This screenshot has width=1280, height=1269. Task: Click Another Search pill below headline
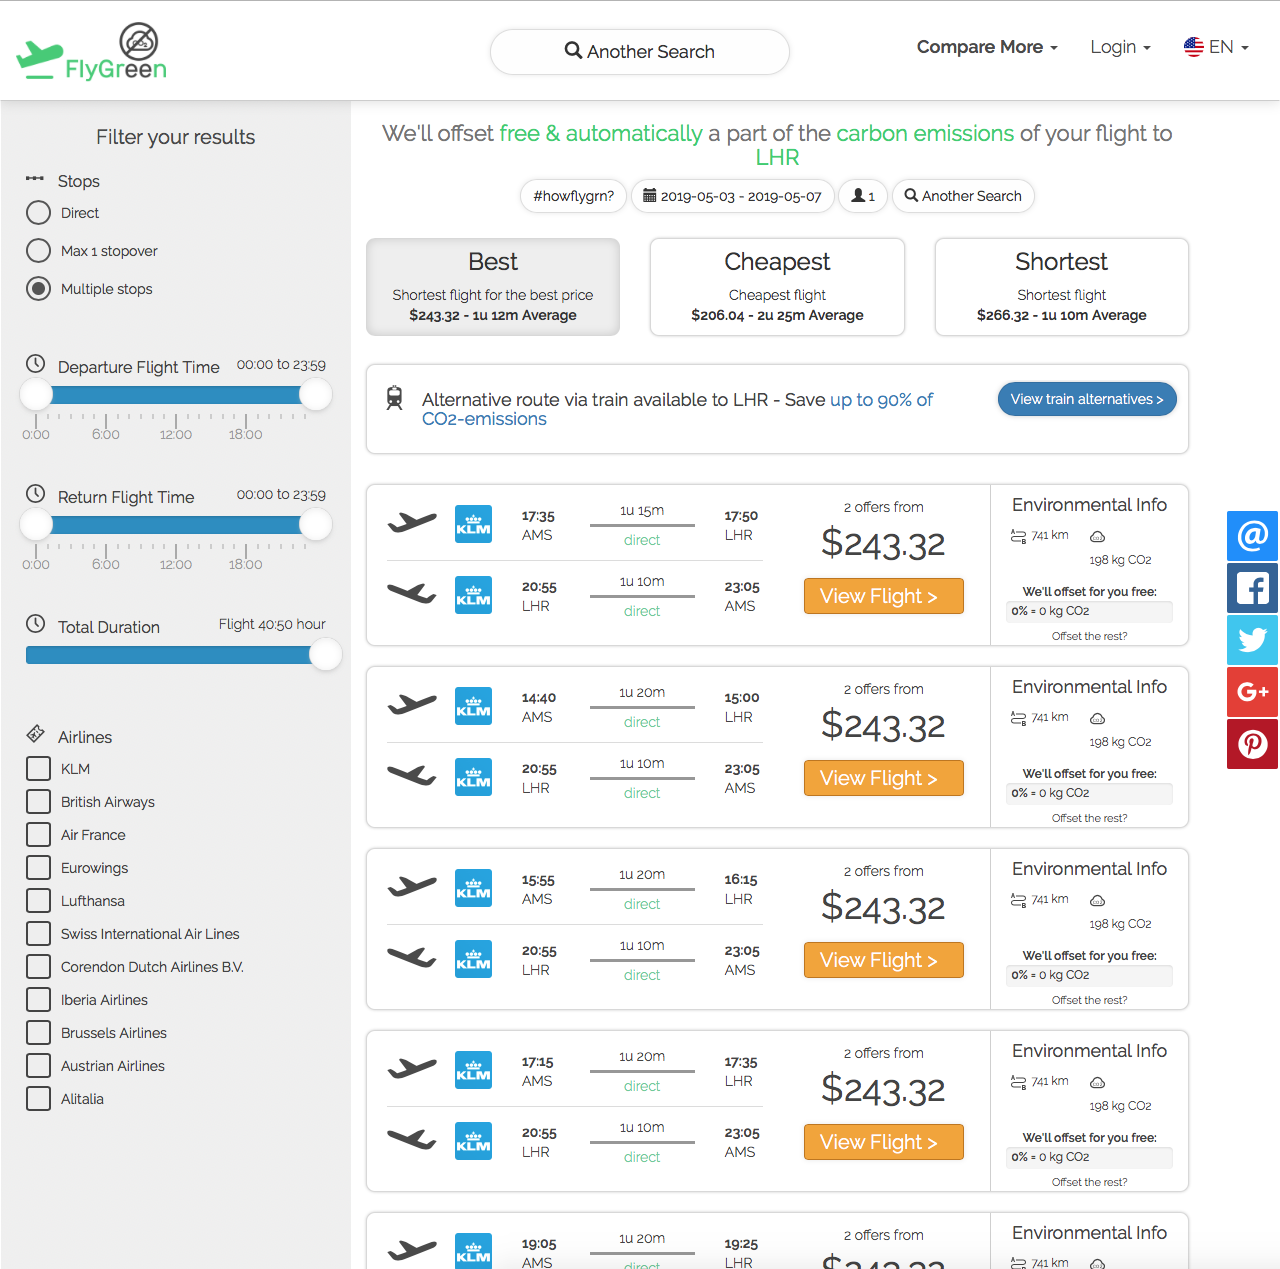[963, 196]
